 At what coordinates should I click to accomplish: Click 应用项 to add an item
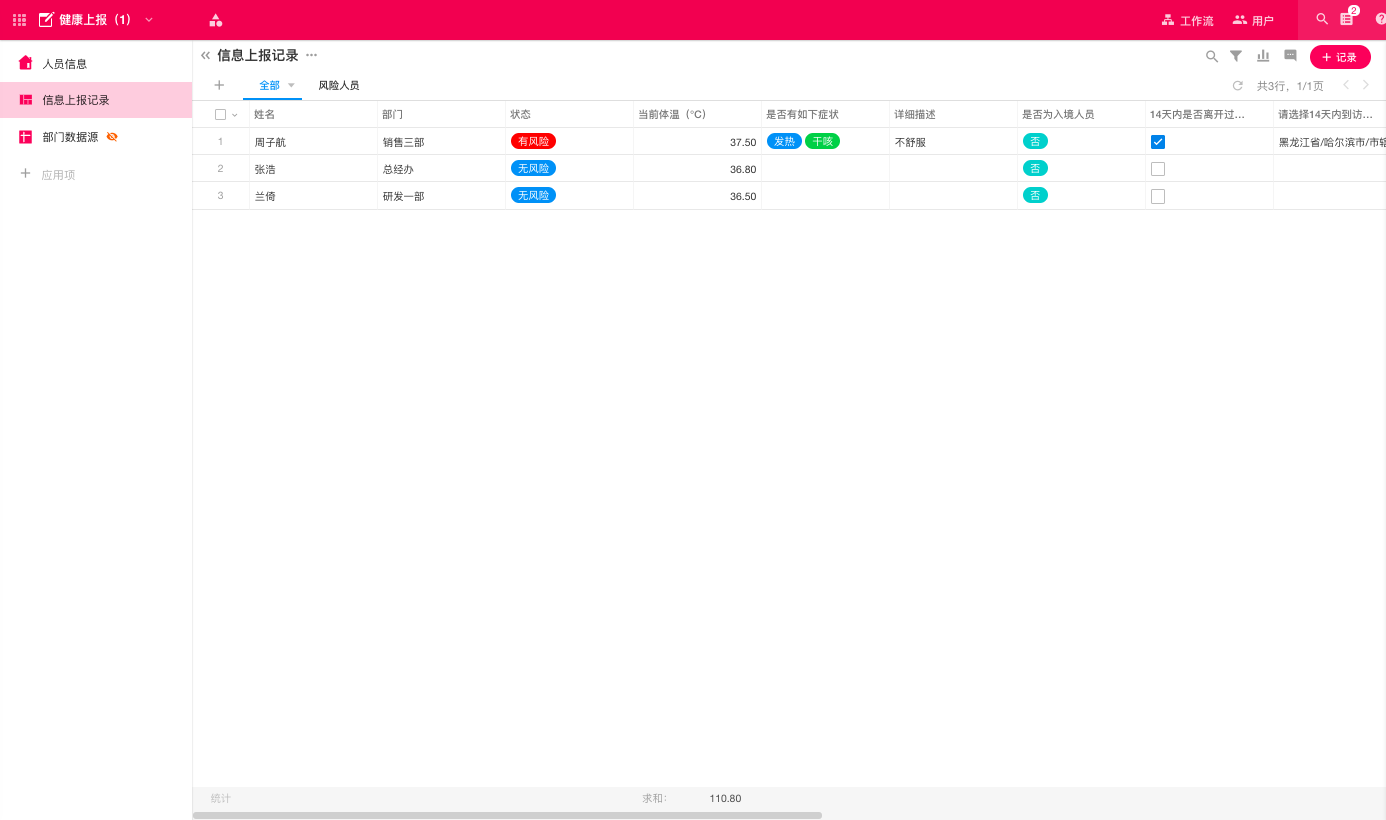click(58, 175)
